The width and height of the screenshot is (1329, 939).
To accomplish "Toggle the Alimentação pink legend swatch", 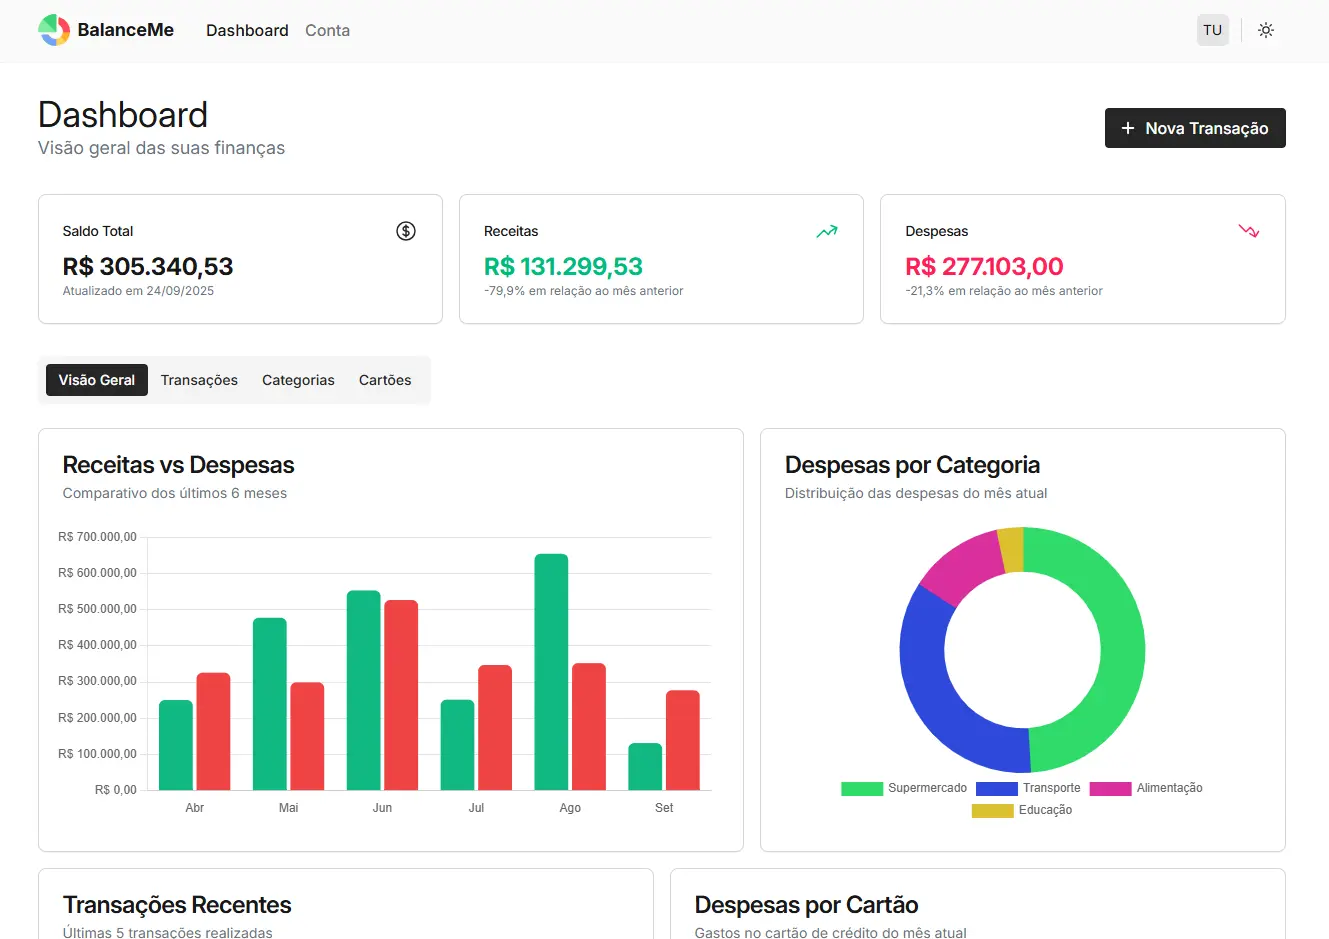I will (1110, 789).
